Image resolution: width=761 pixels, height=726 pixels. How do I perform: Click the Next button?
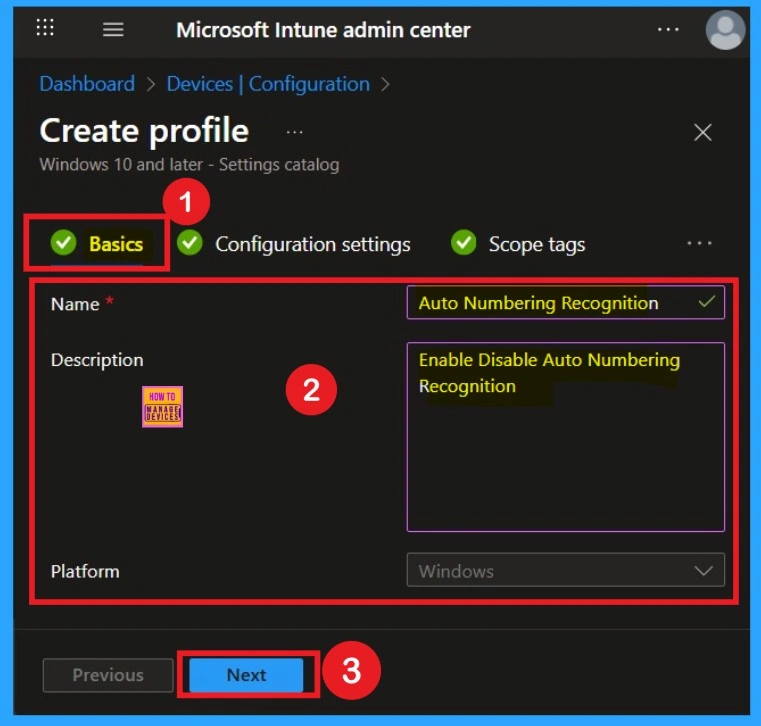click(246, 675)
